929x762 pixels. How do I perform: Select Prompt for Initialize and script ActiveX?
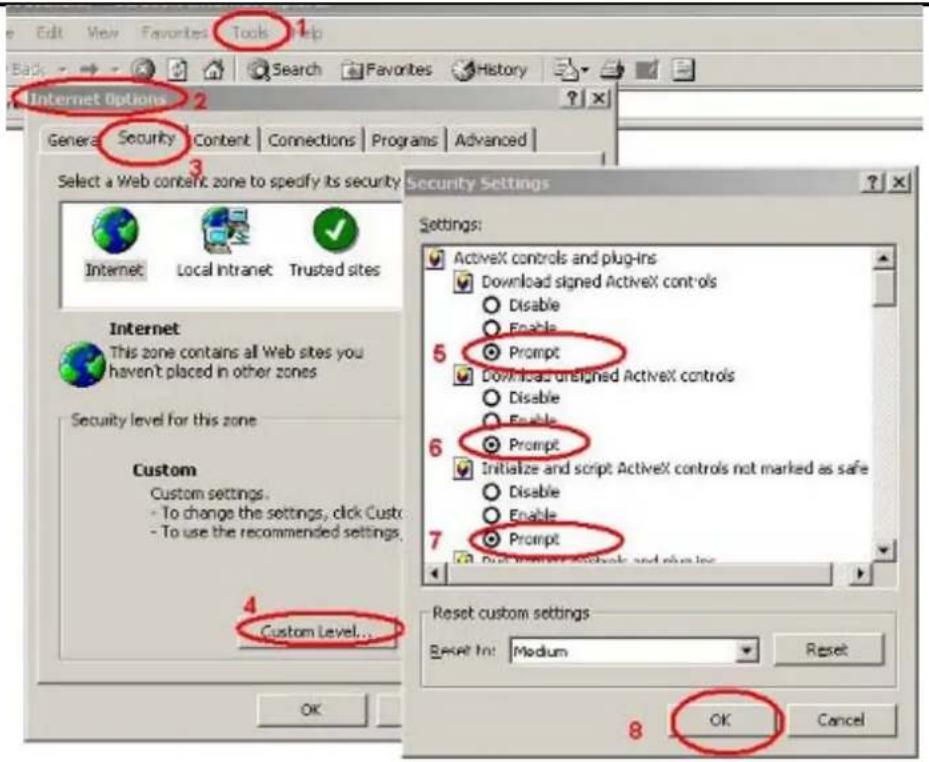coord(491,539)
